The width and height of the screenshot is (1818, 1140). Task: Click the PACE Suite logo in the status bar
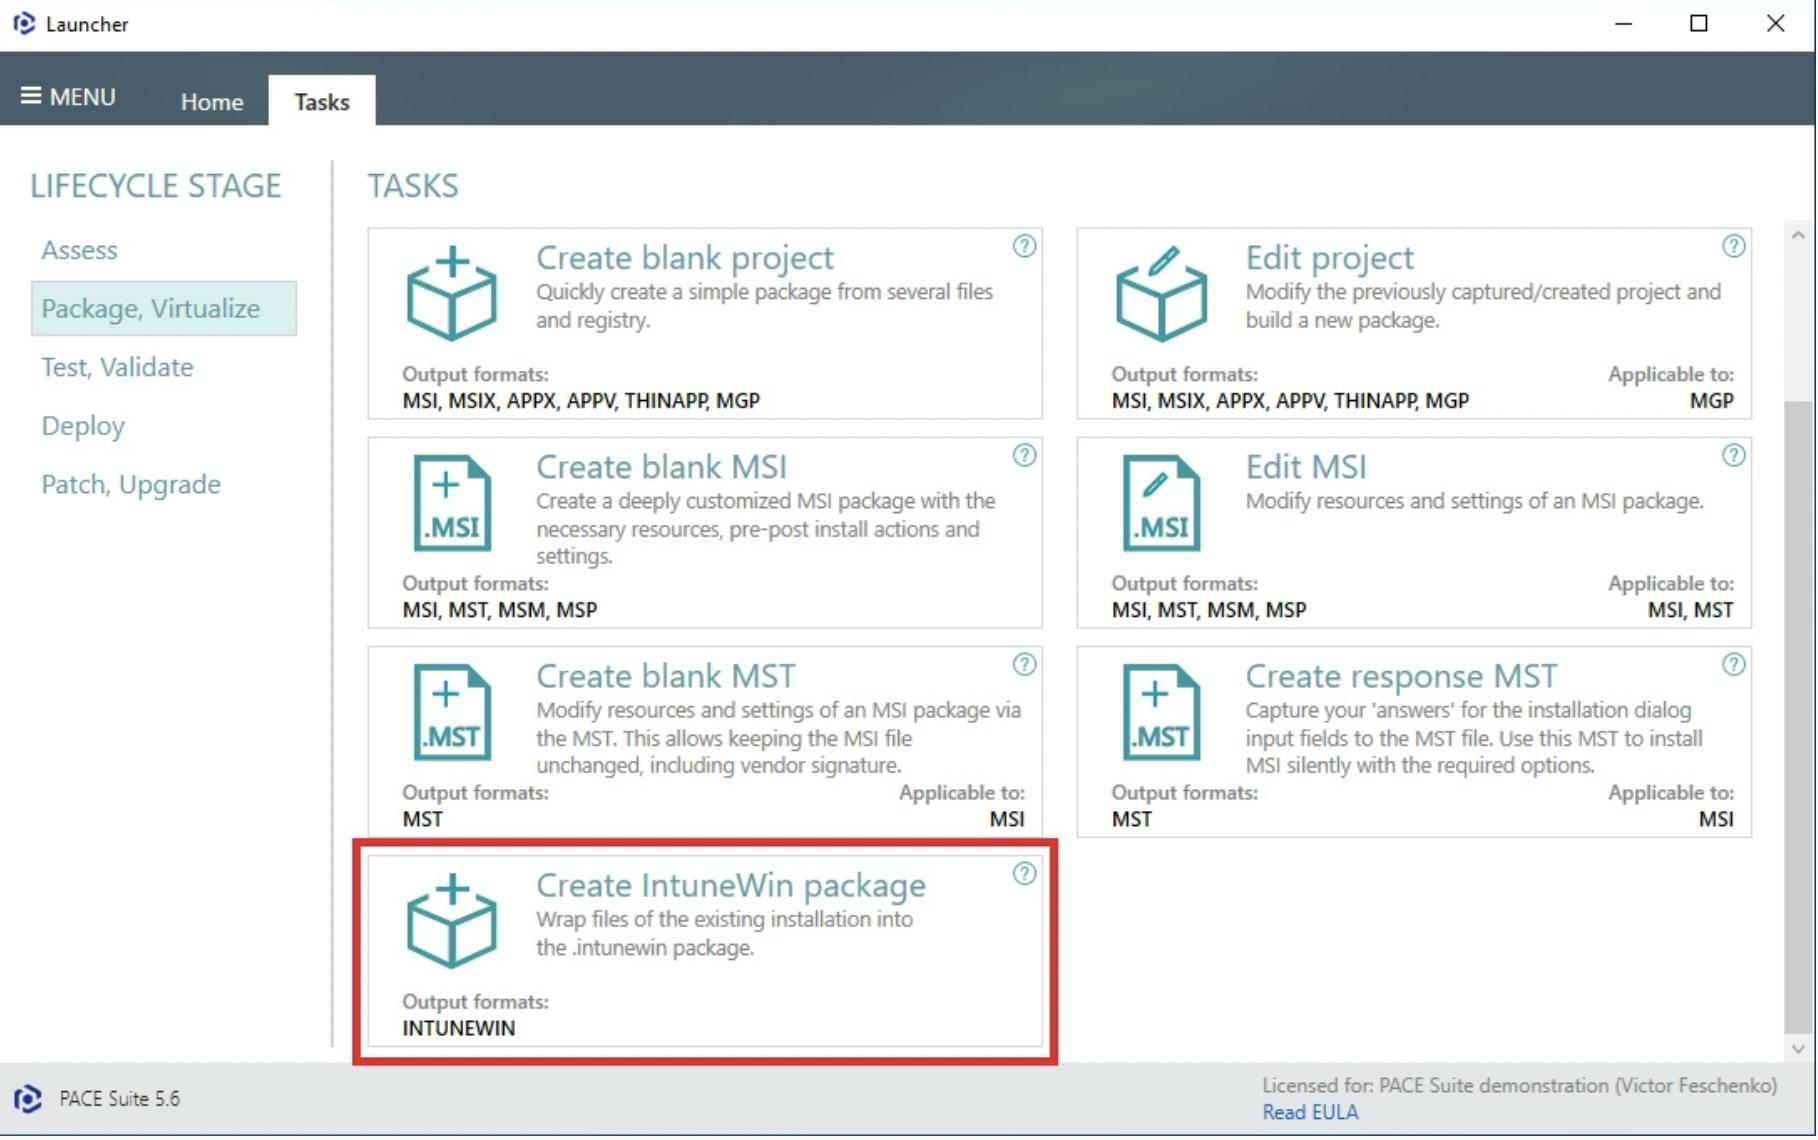tap(27, 1098)
